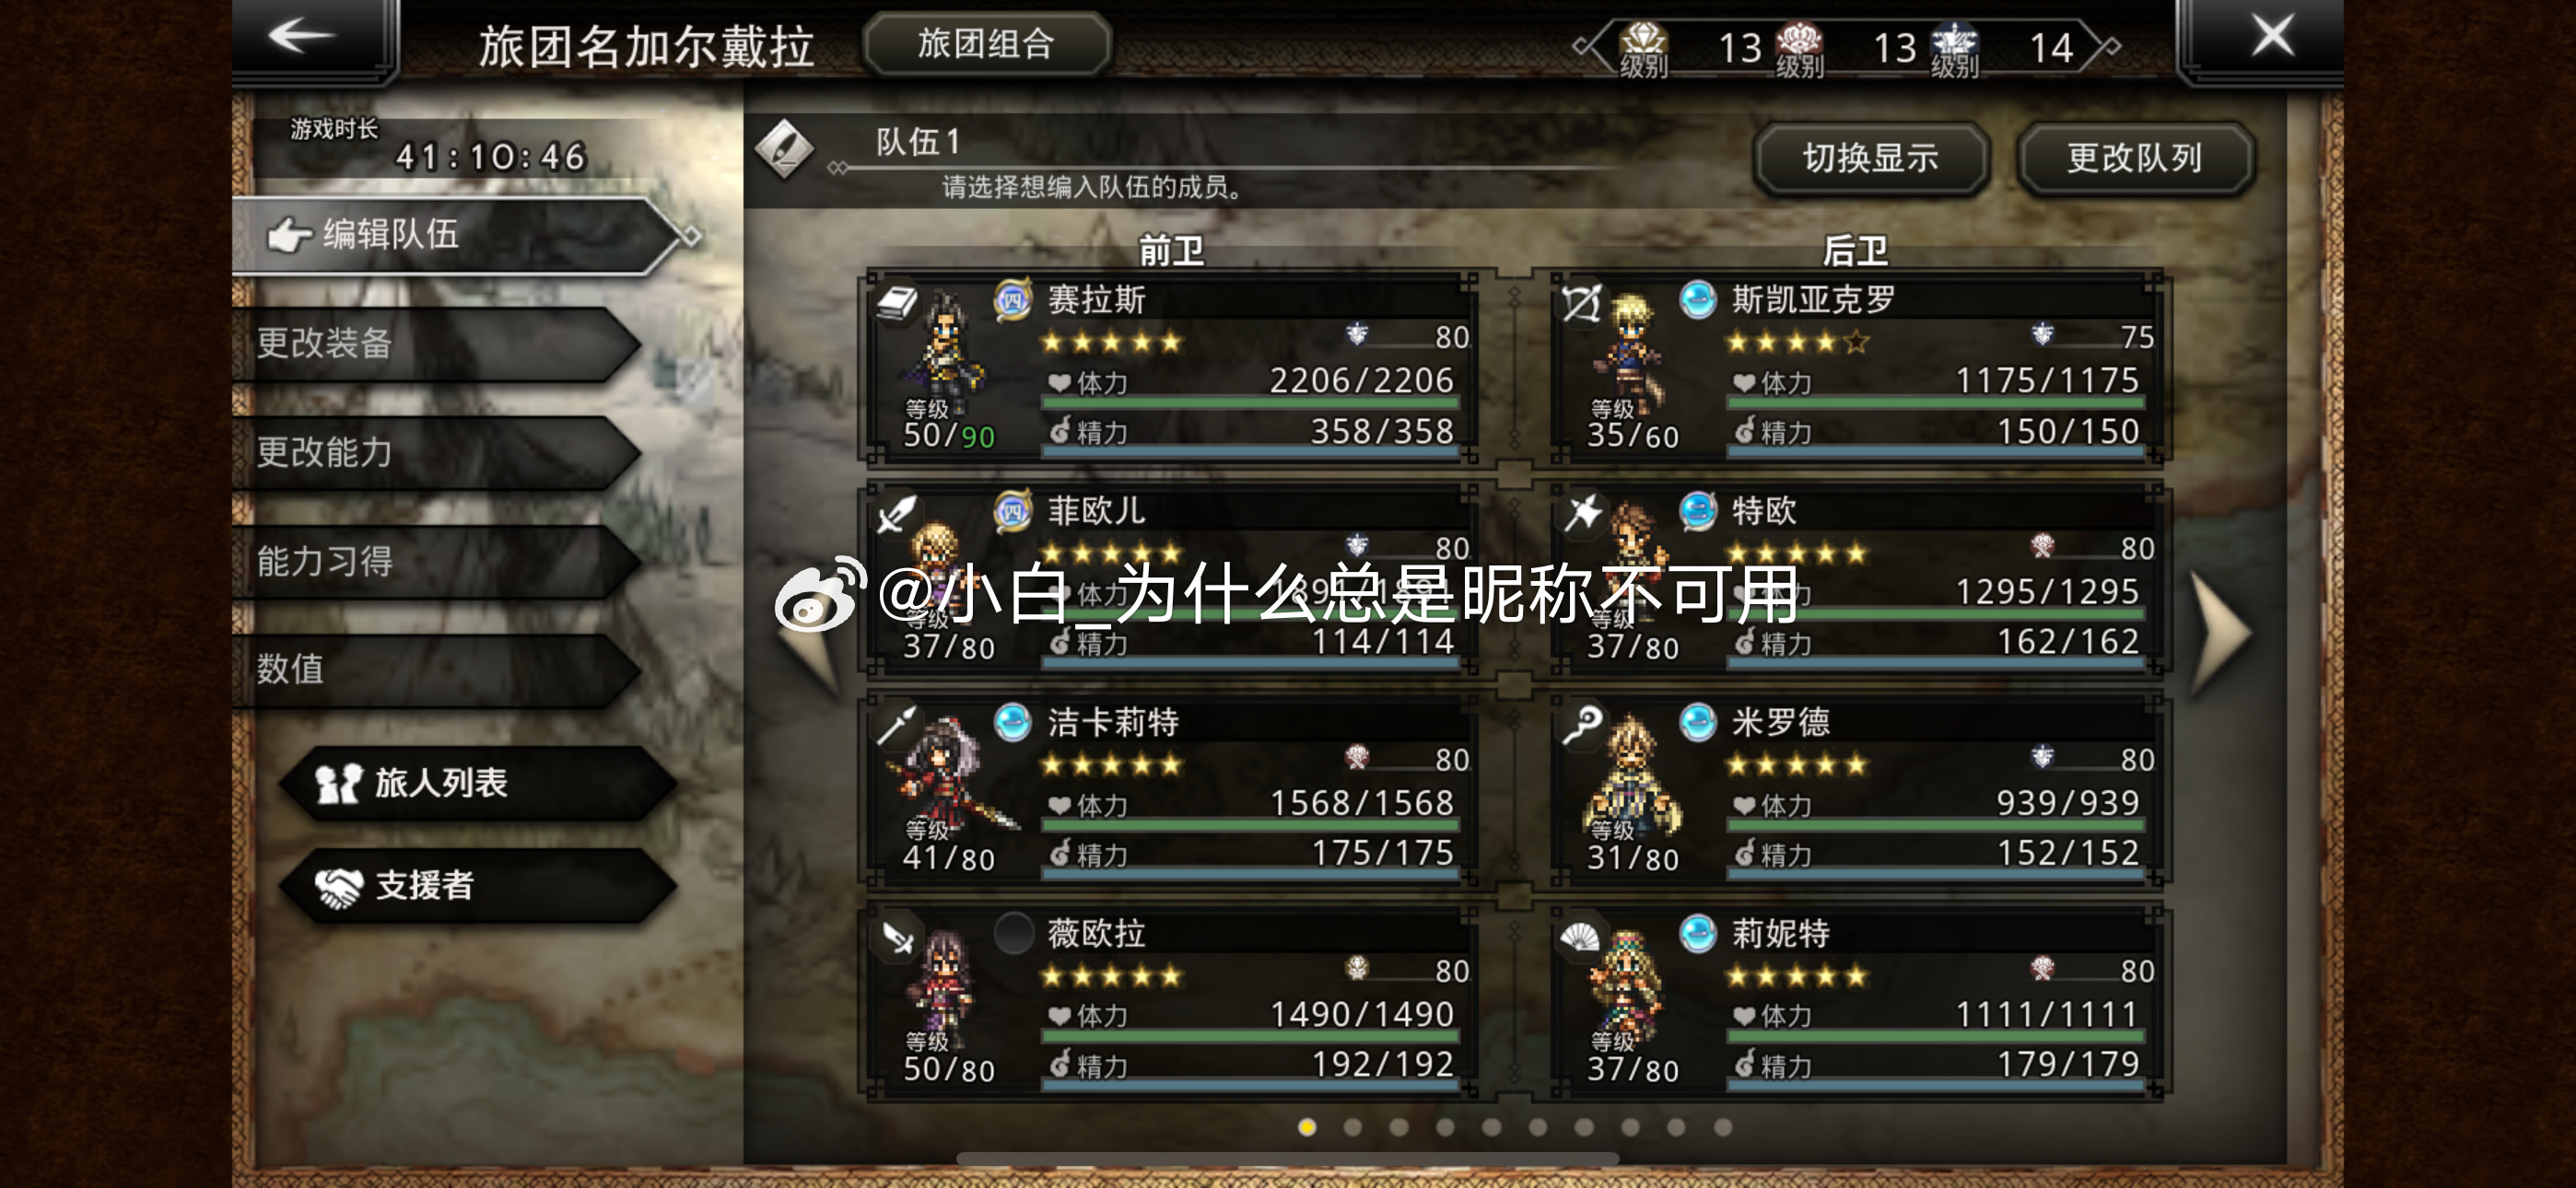
Task: Click the axe weapon icon on 特欧
Action: click(x=1581, y=514)
